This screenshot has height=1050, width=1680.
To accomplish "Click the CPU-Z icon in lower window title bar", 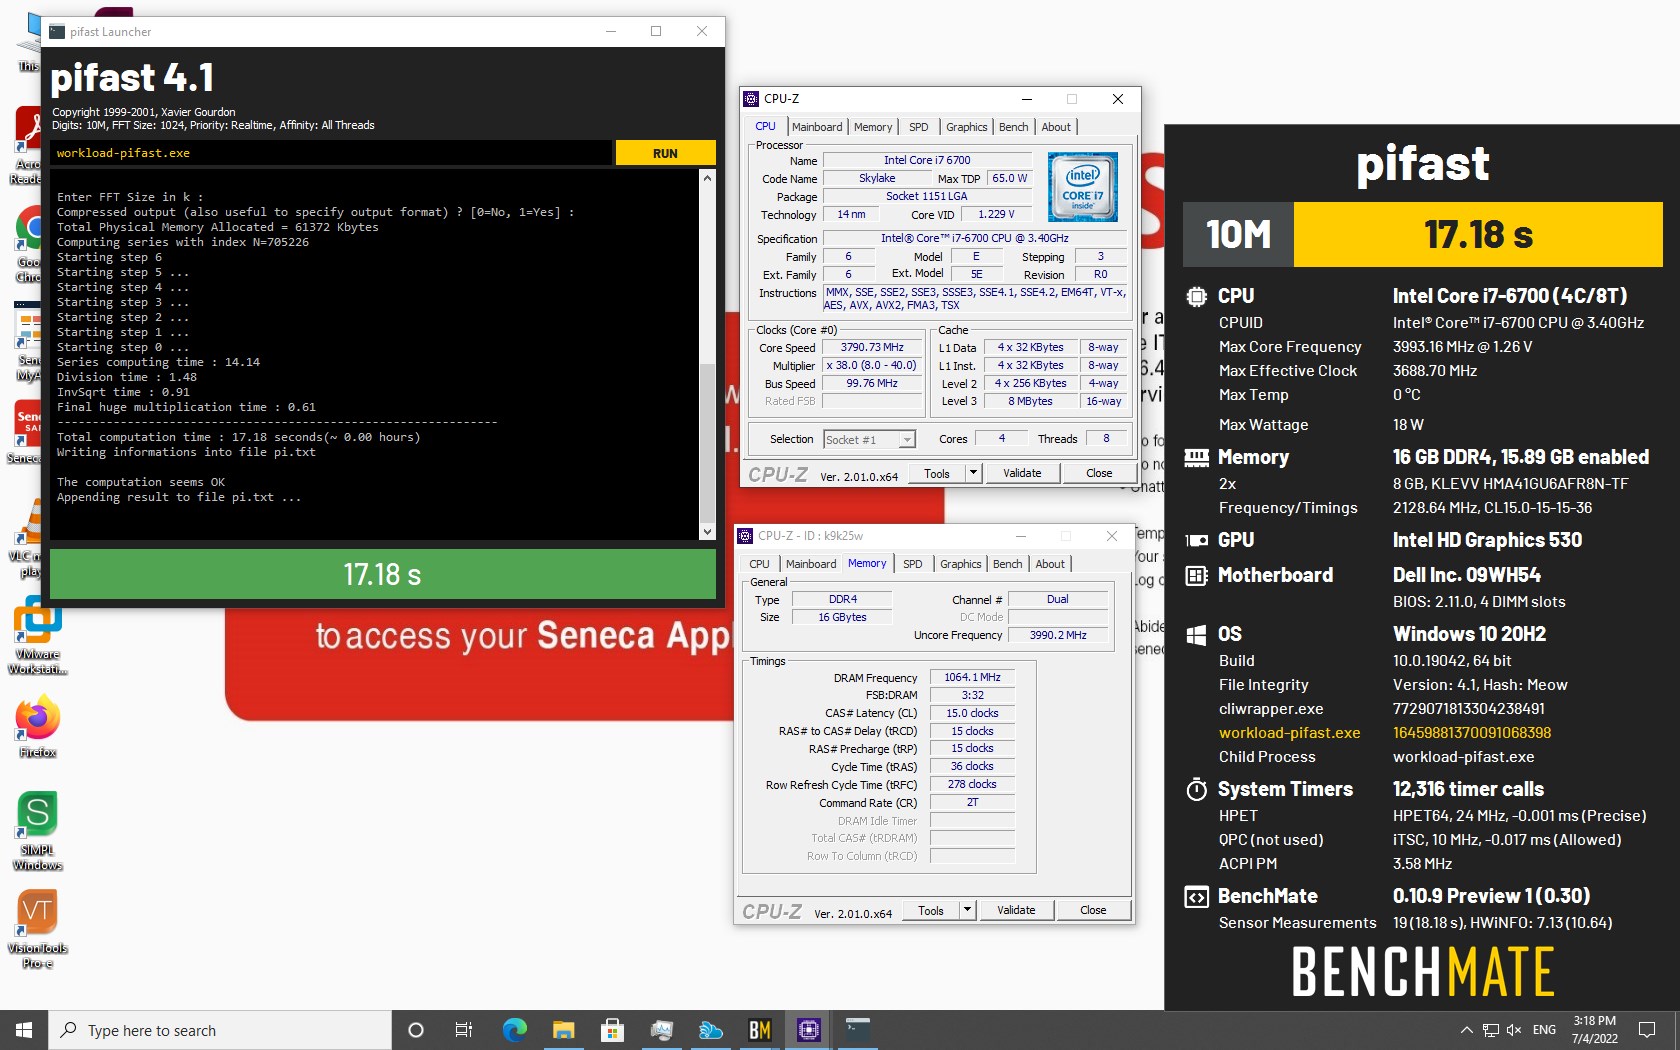I will point(745,536).
